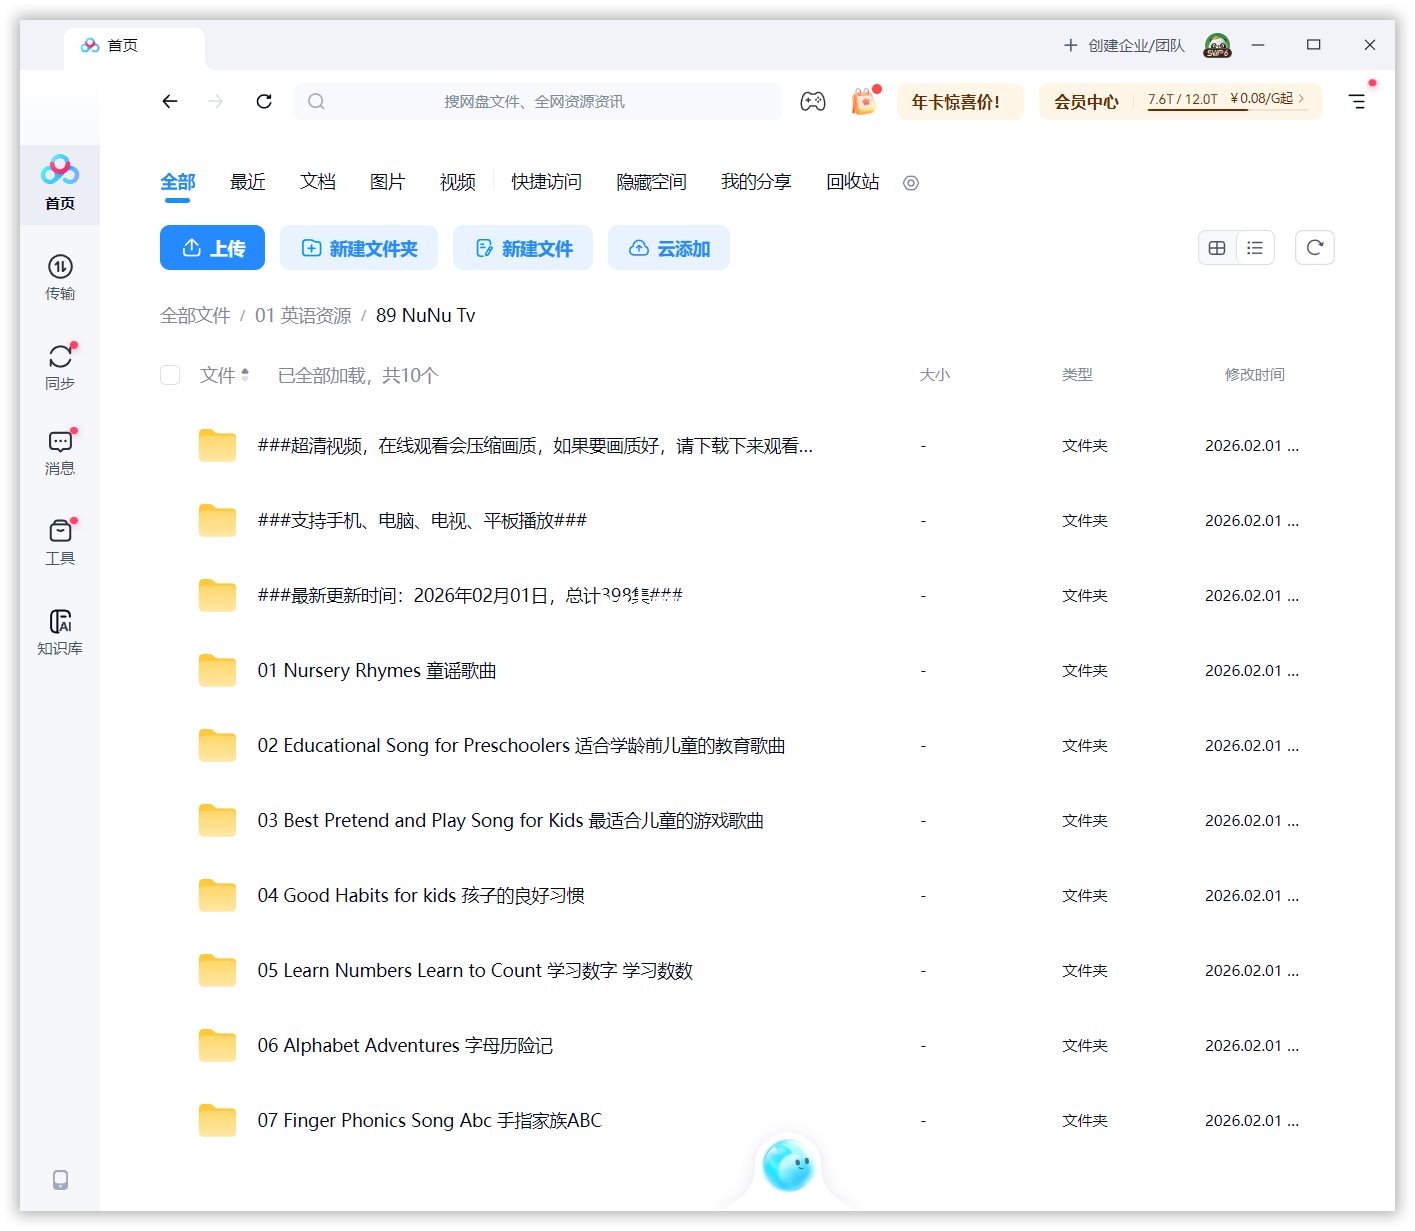The height and width of the screenshot is (1231, 1415).
Task: Switch to the 视频 tab
Action: (456, 182)
